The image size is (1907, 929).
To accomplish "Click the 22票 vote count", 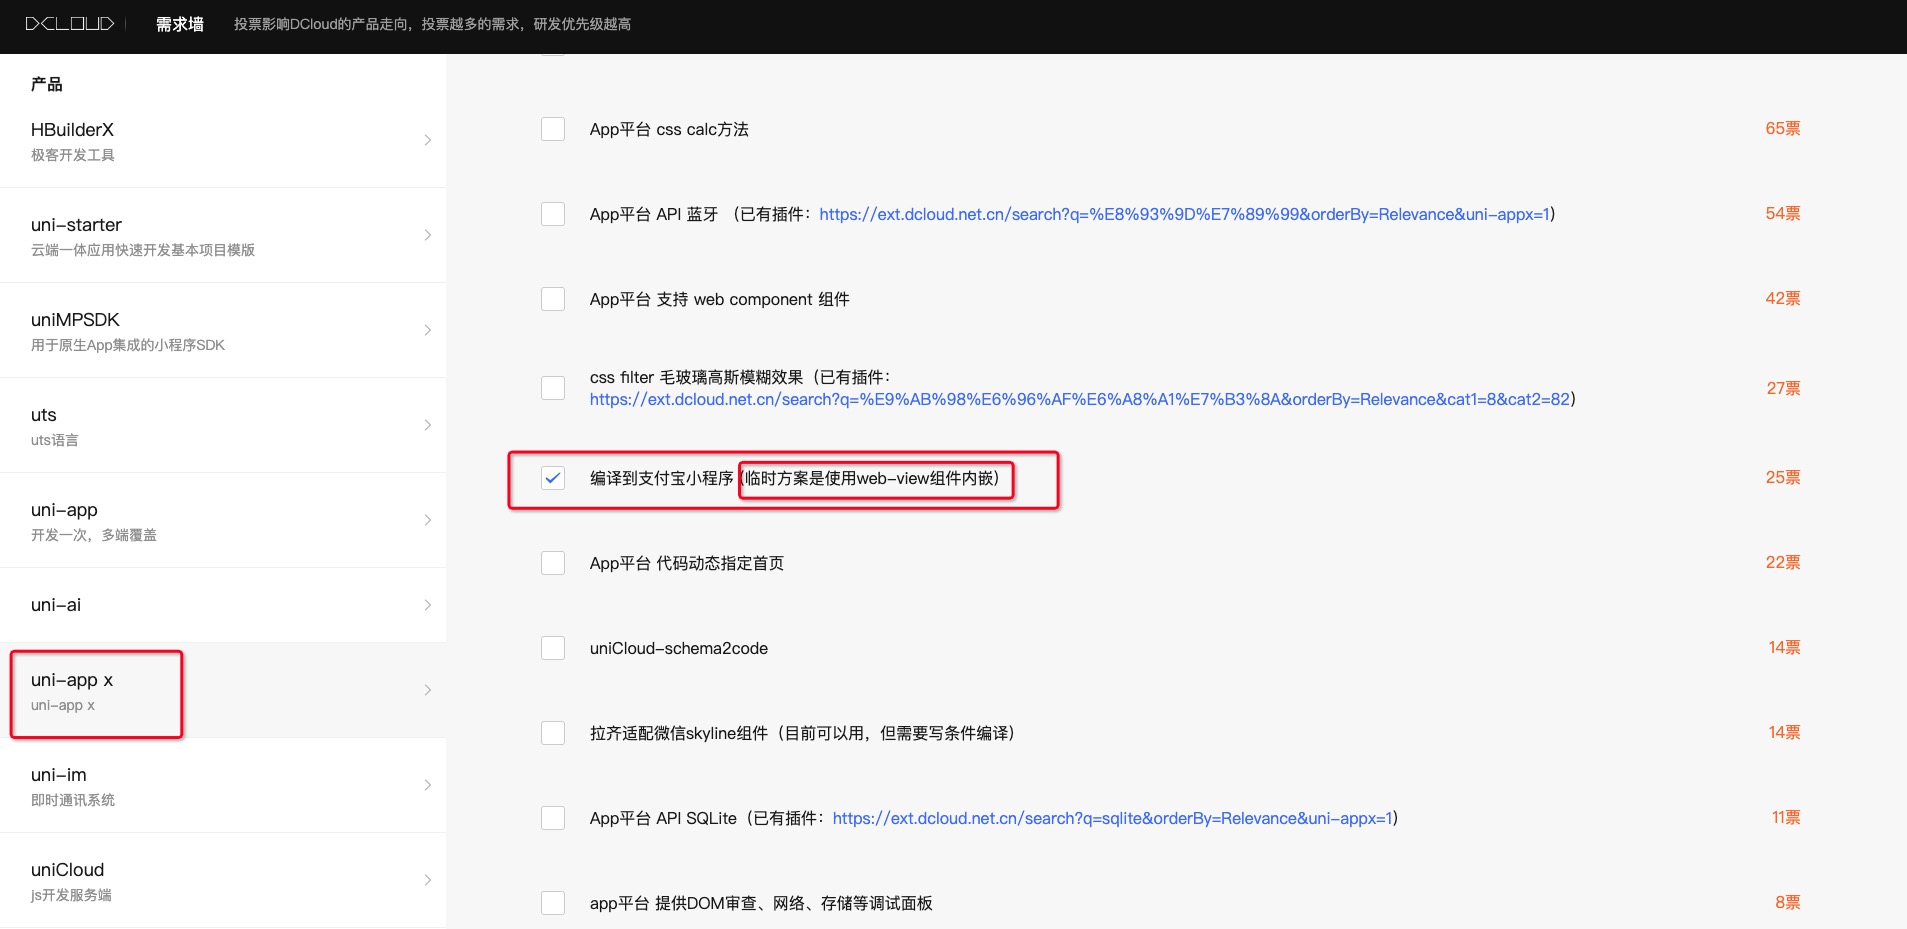I will pos(1783,563).
